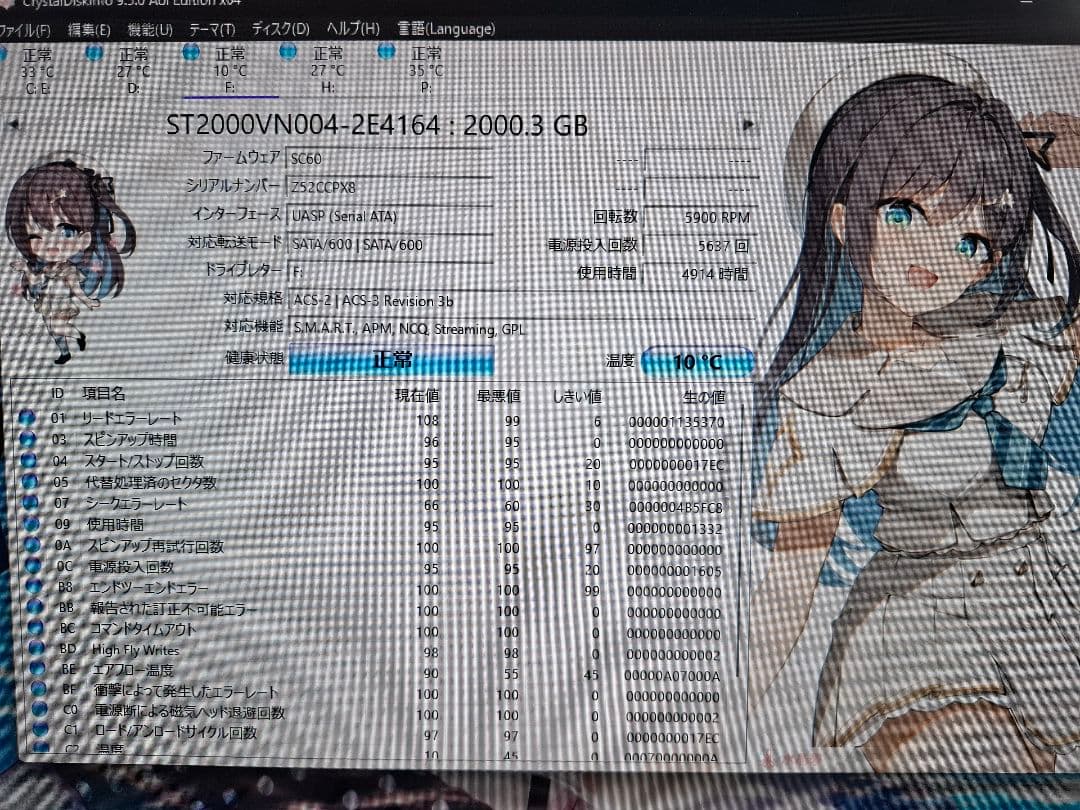Click the 10°C temperature button

coord(696,361)
